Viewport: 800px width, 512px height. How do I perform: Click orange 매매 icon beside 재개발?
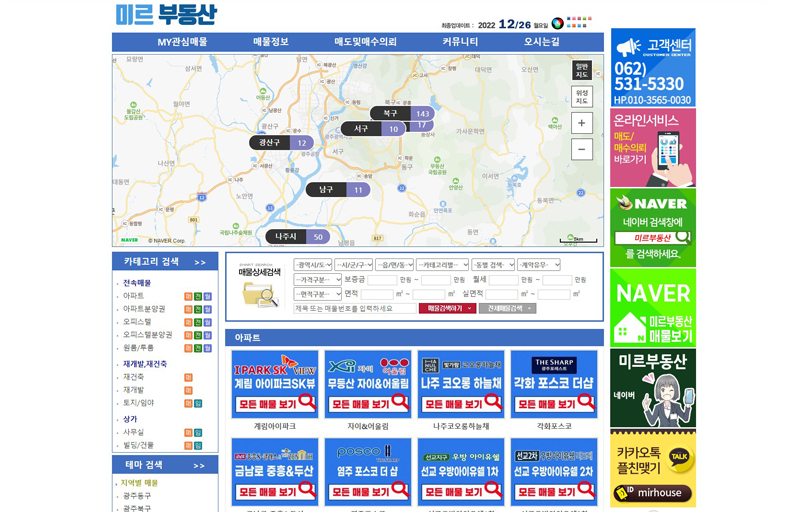[188, 390]
